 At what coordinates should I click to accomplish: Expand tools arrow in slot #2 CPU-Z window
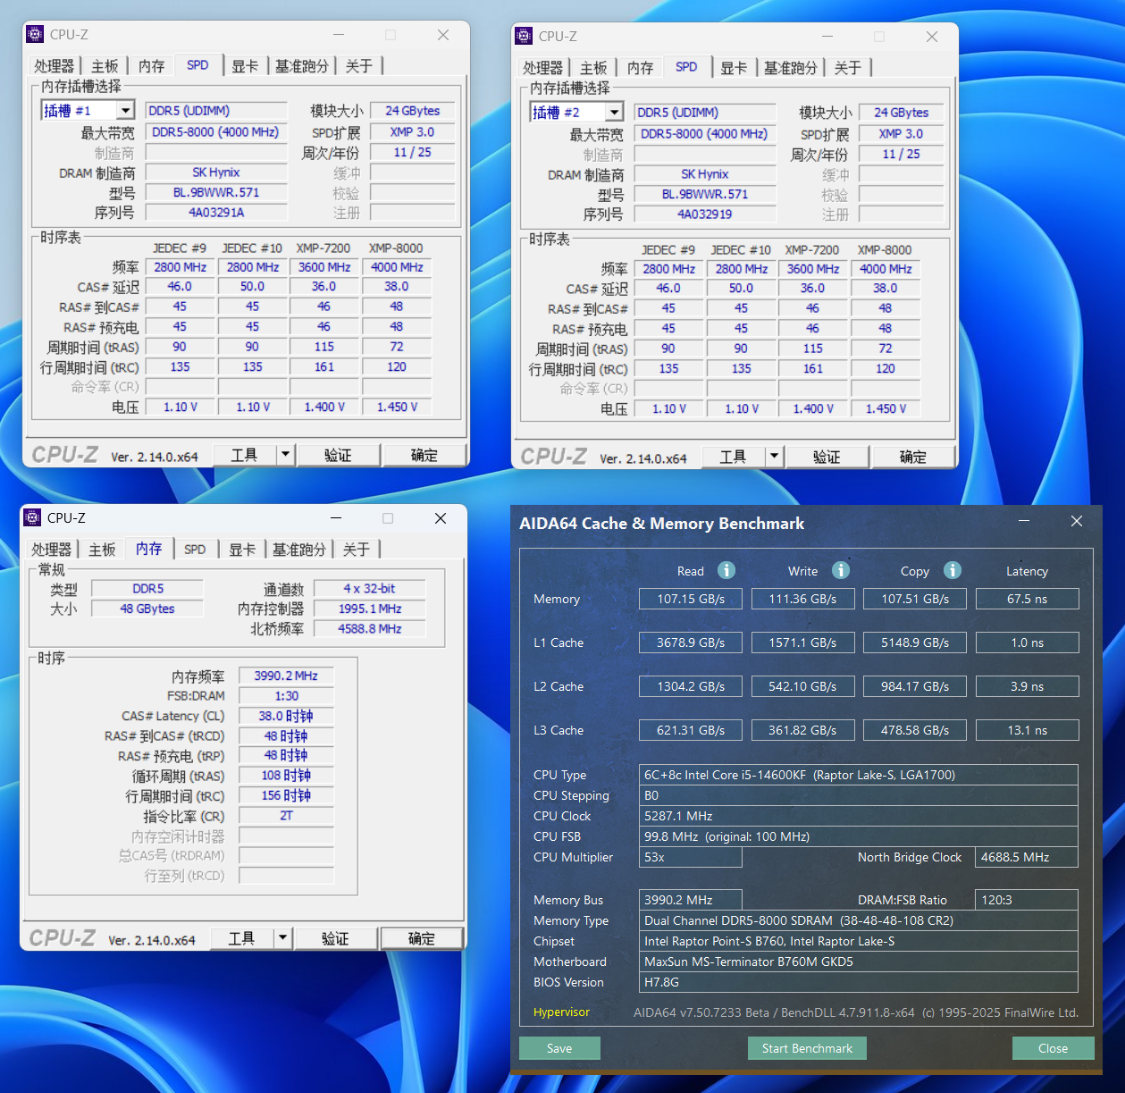[x=773, y=456]
